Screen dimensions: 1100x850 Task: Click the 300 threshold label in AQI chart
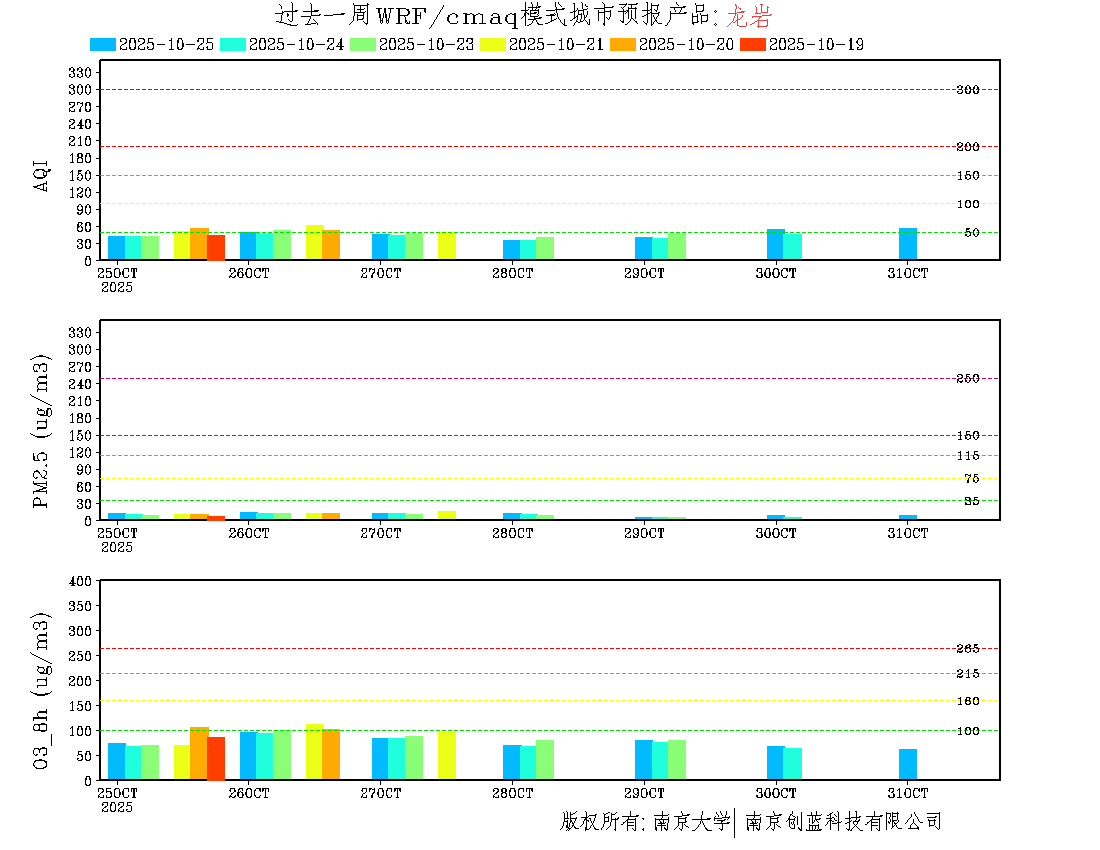click(x=967, y=90)
